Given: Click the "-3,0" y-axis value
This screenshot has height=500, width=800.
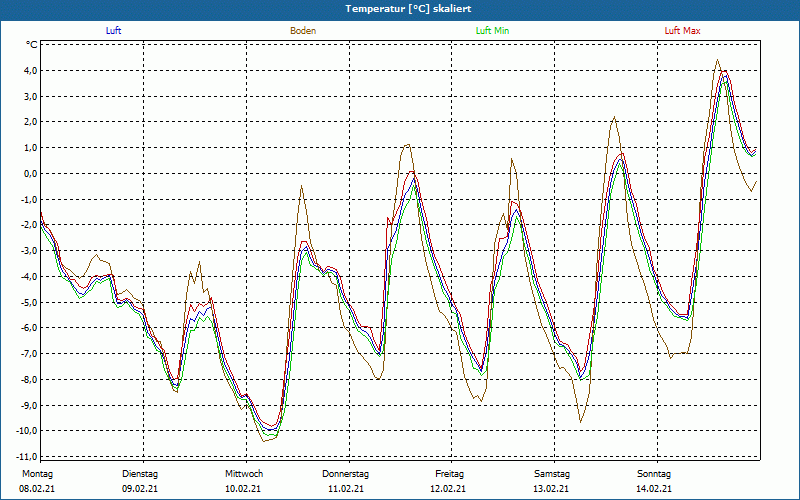Looking at the screenshot, I should coord(29,251).
